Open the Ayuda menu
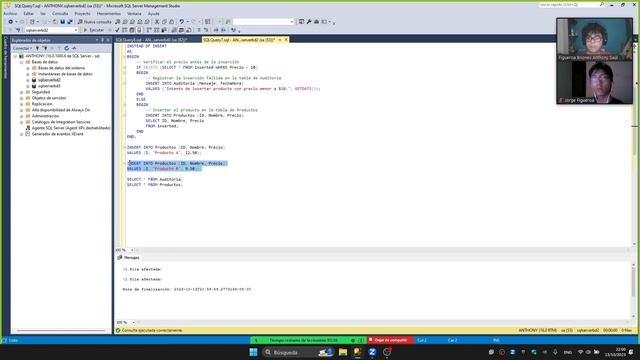 tap(153, 13)
